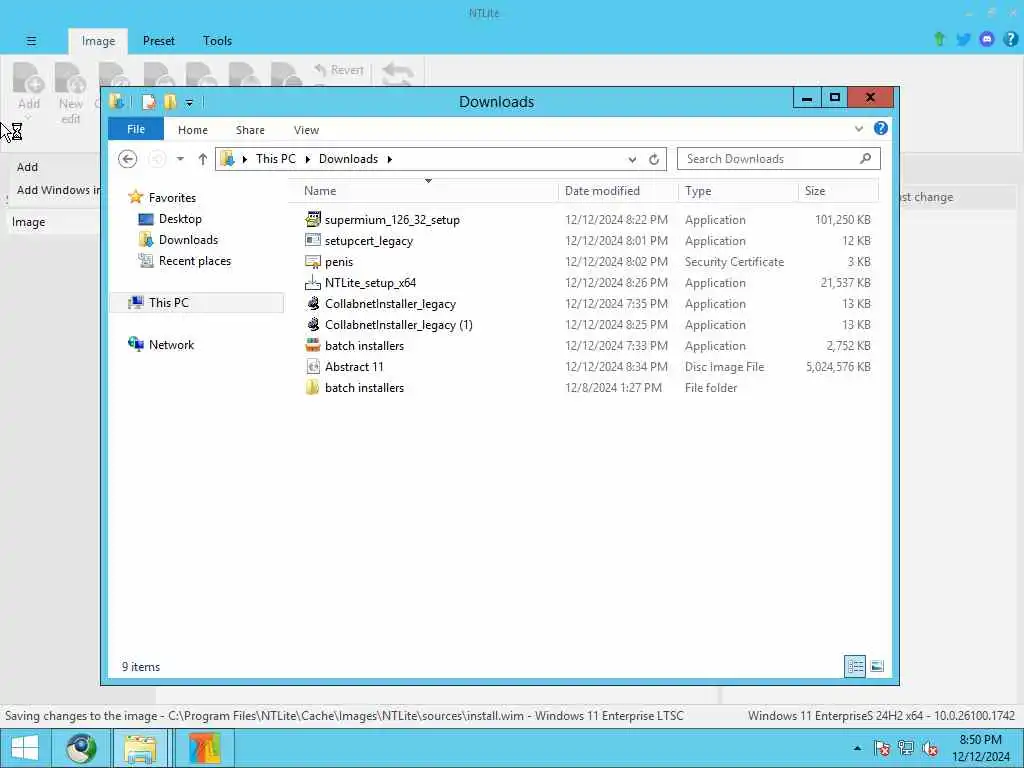The width and height of the screenshot is (1024, 768).
Task: Click the search magnifier icon
Action: (865, 158)
